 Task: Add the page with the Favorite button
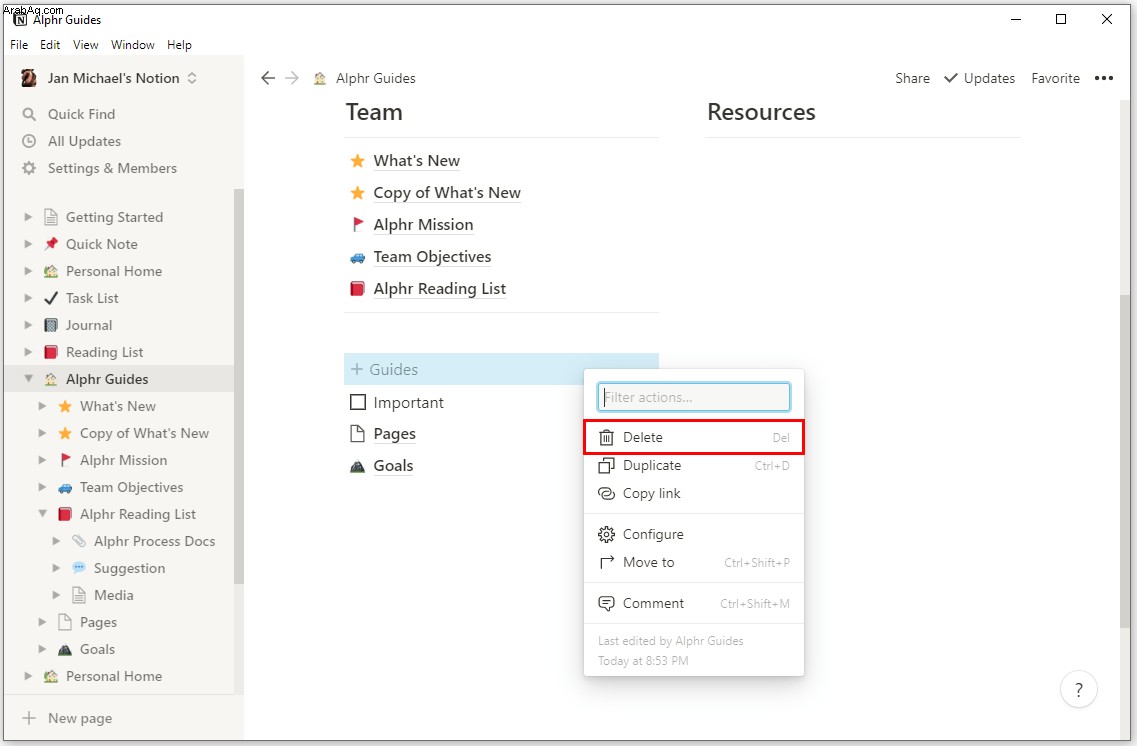1055,78
